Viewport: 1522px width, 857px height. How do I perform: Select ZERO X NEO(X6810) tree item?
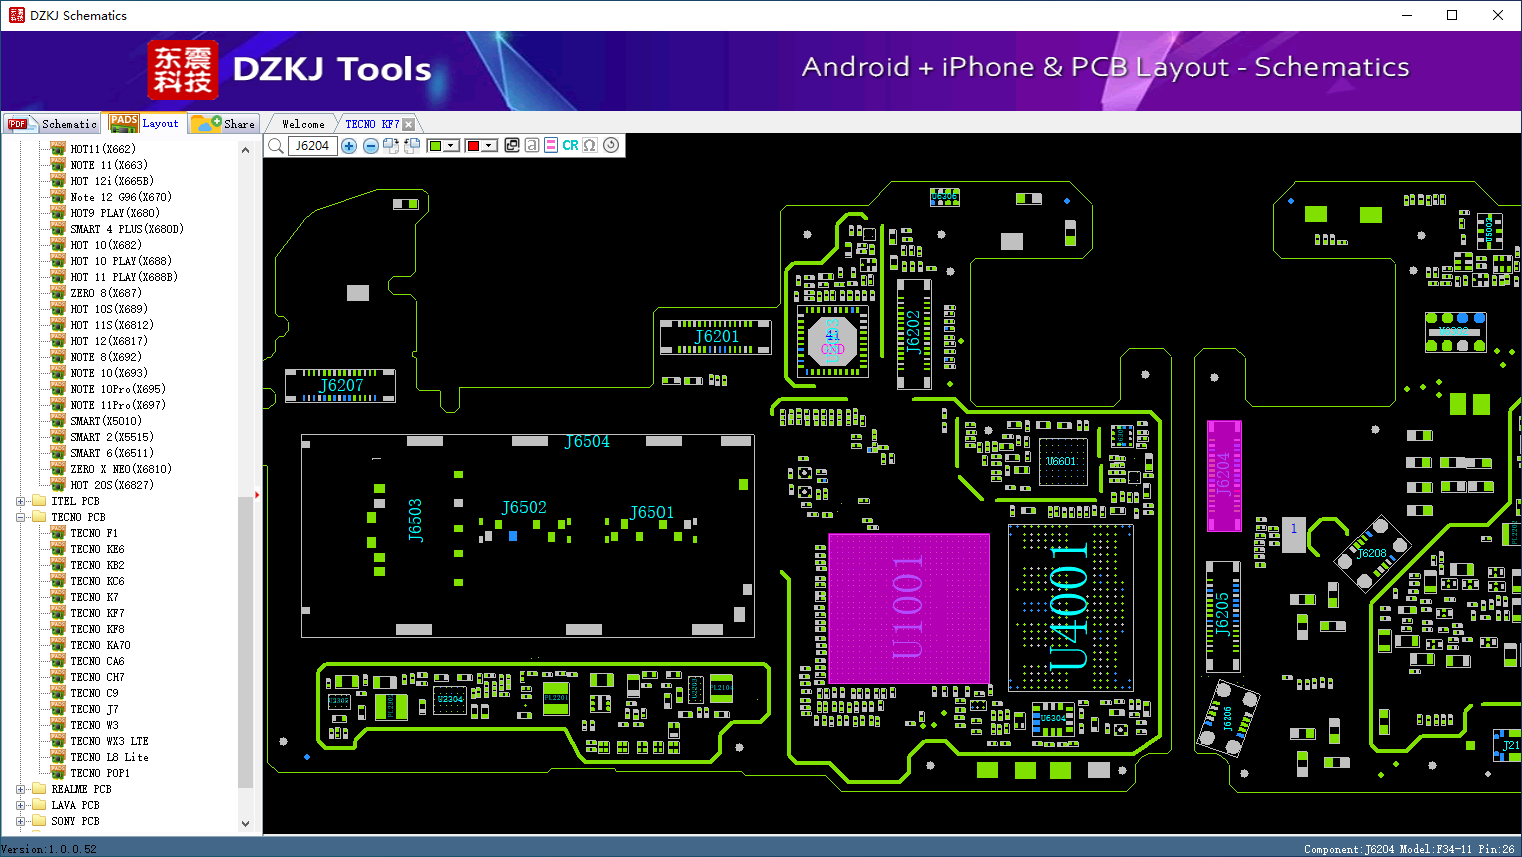[x=121, y=469]
